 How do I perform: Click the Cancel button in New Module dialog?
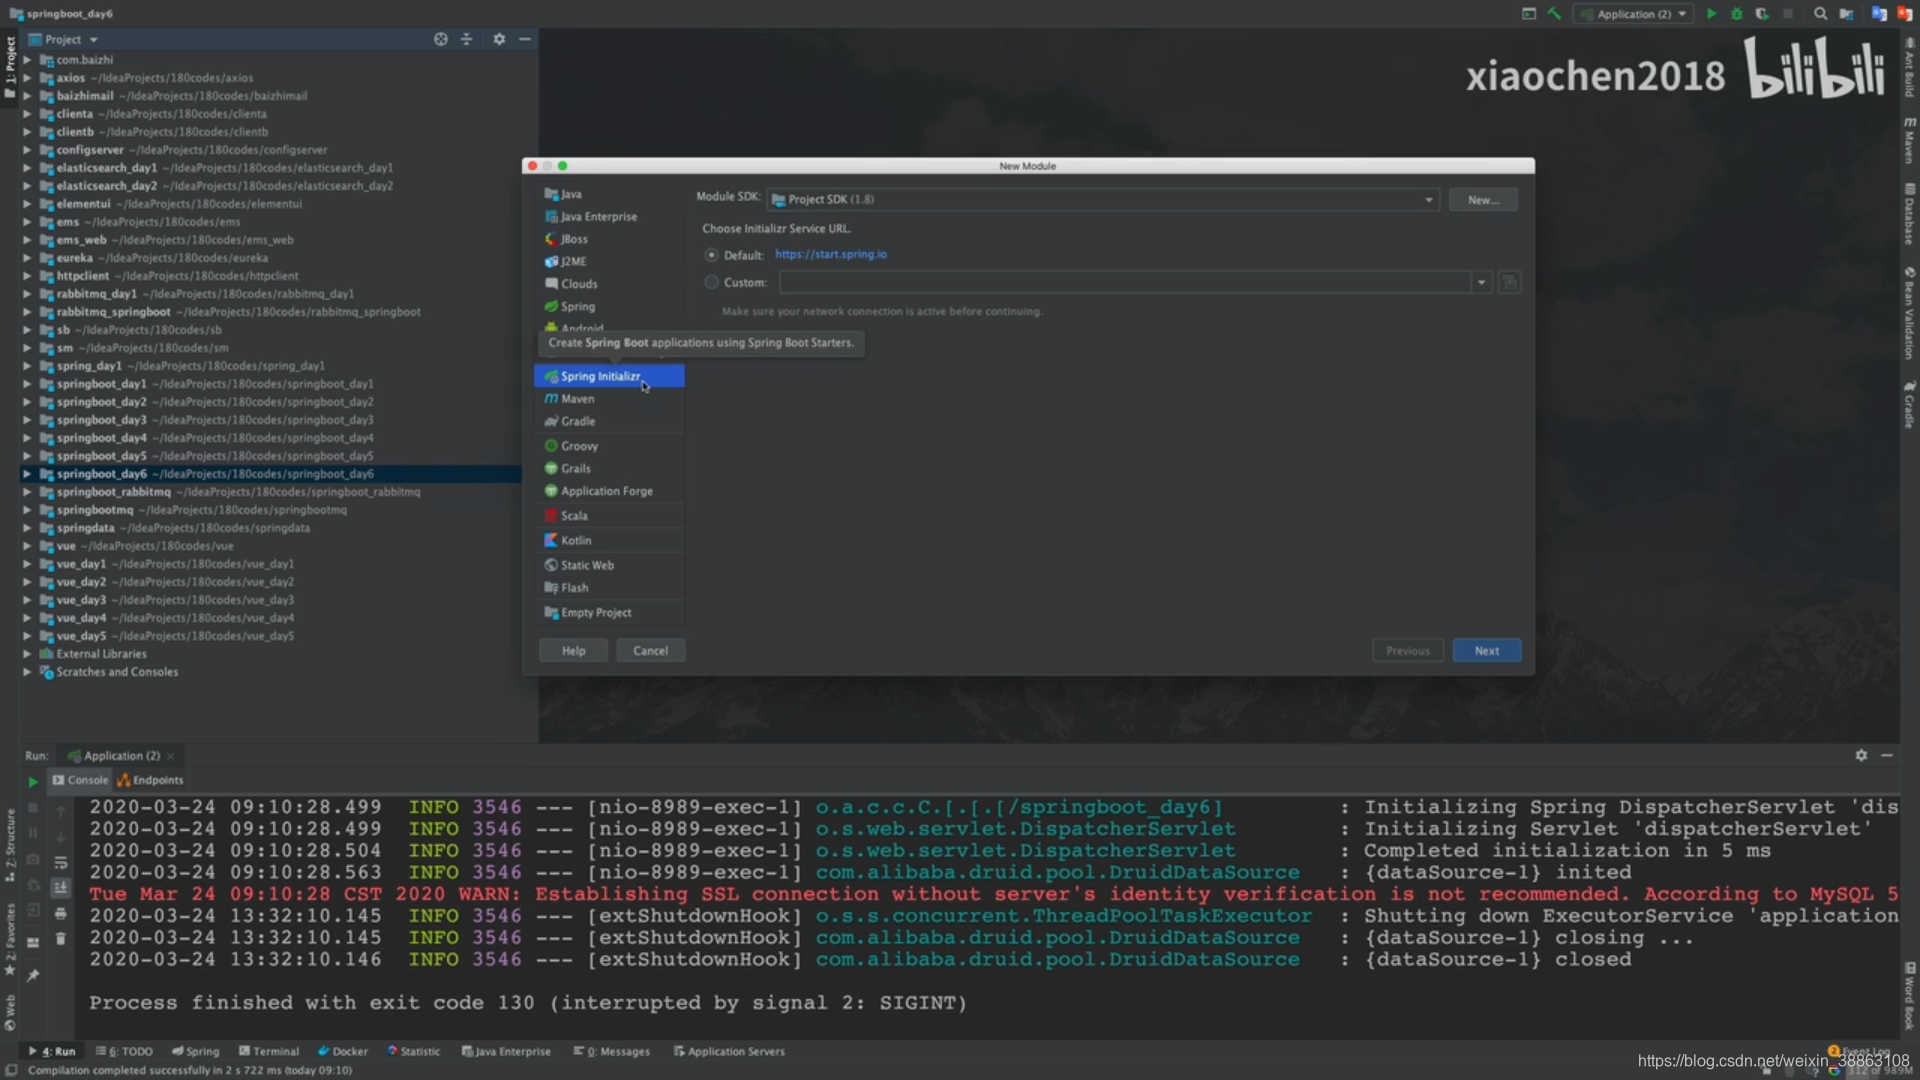(650, 651)
